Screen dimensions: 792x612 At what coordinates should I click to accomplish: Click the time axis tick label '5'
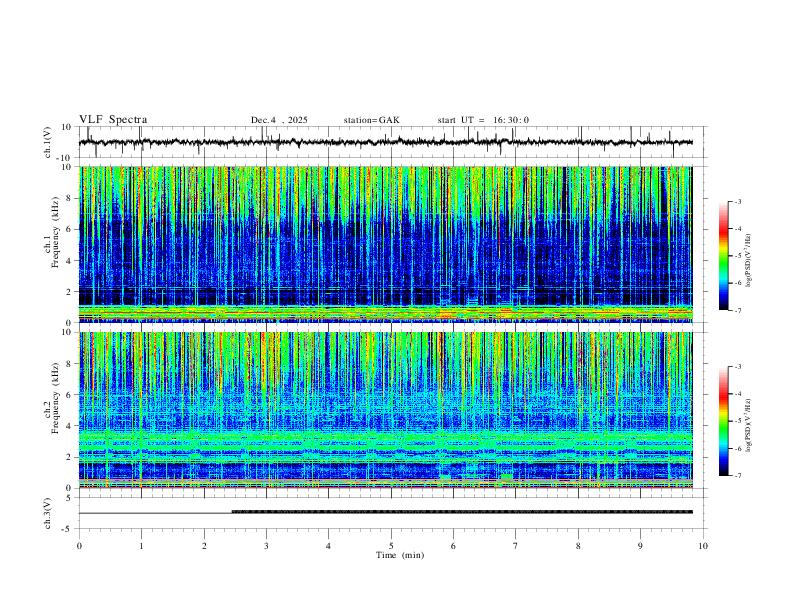tap(391, 546)
